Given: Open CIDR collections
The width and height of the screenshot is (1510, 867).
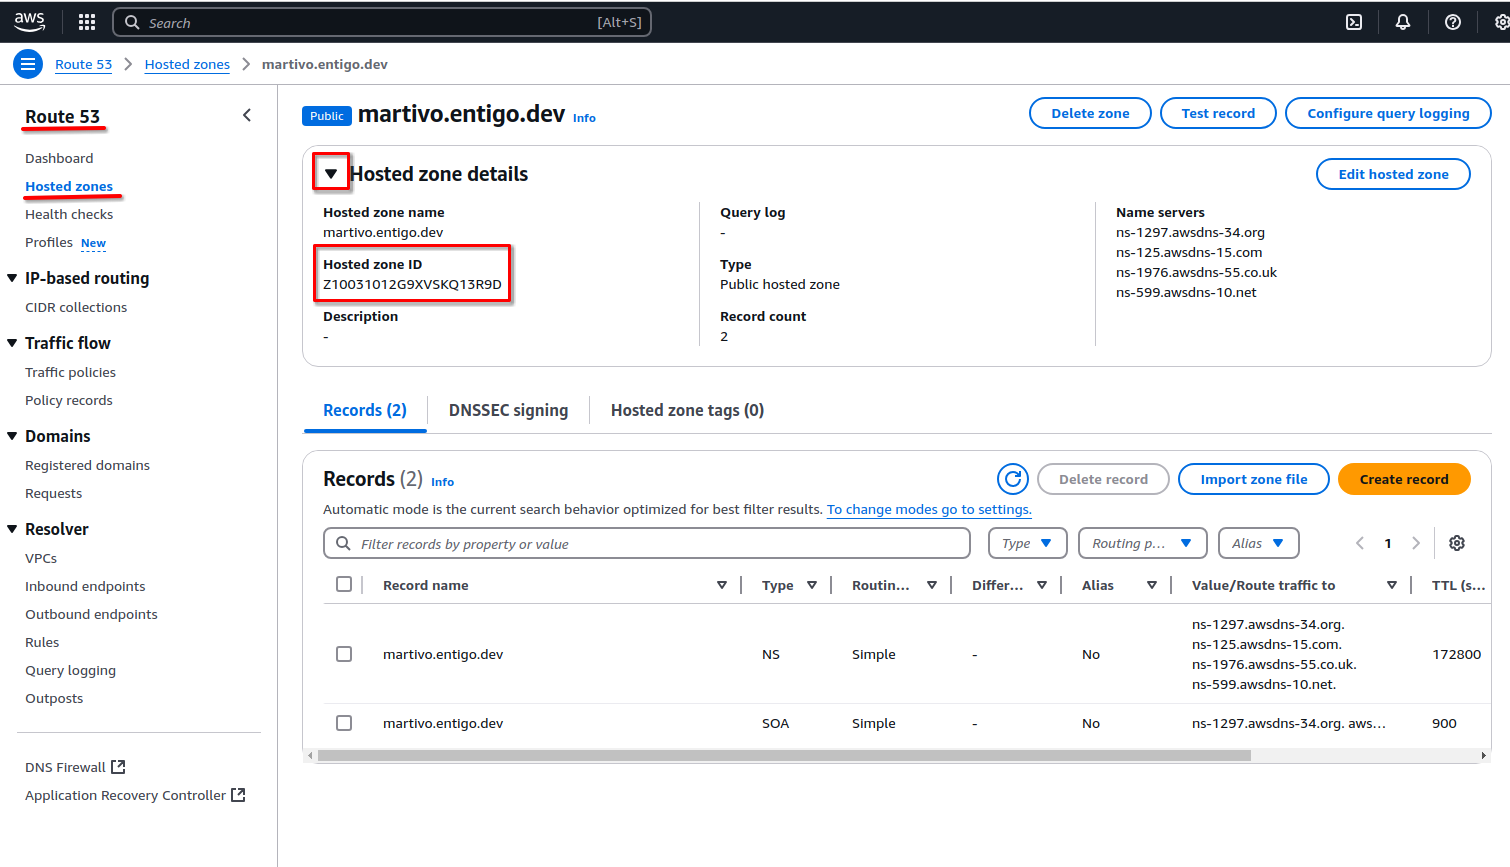Looking at the screenshot, I should (x=76, y=307).
